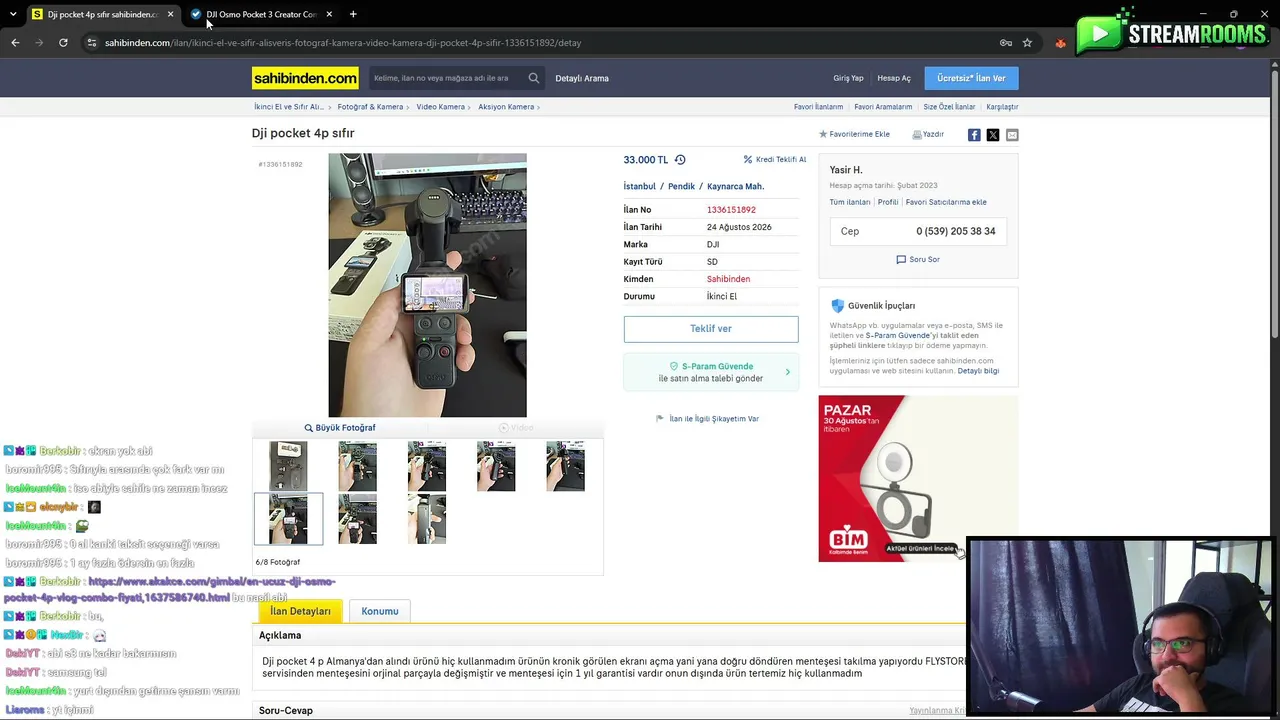Viewport: 1280px width, 720px height.
Task: Open the İlan Detayları tab
Action: tap(300, 611)
